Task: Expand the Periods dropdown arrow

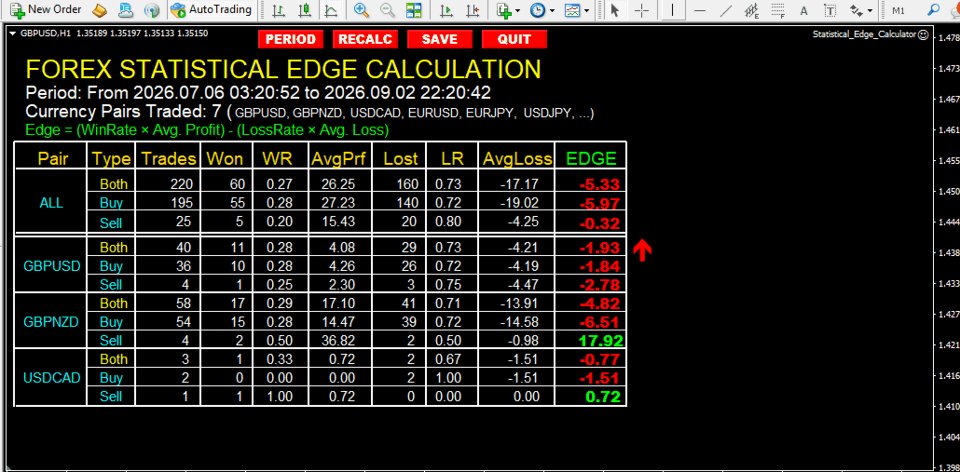Action: pyautogui.click(x=552, y=10)
